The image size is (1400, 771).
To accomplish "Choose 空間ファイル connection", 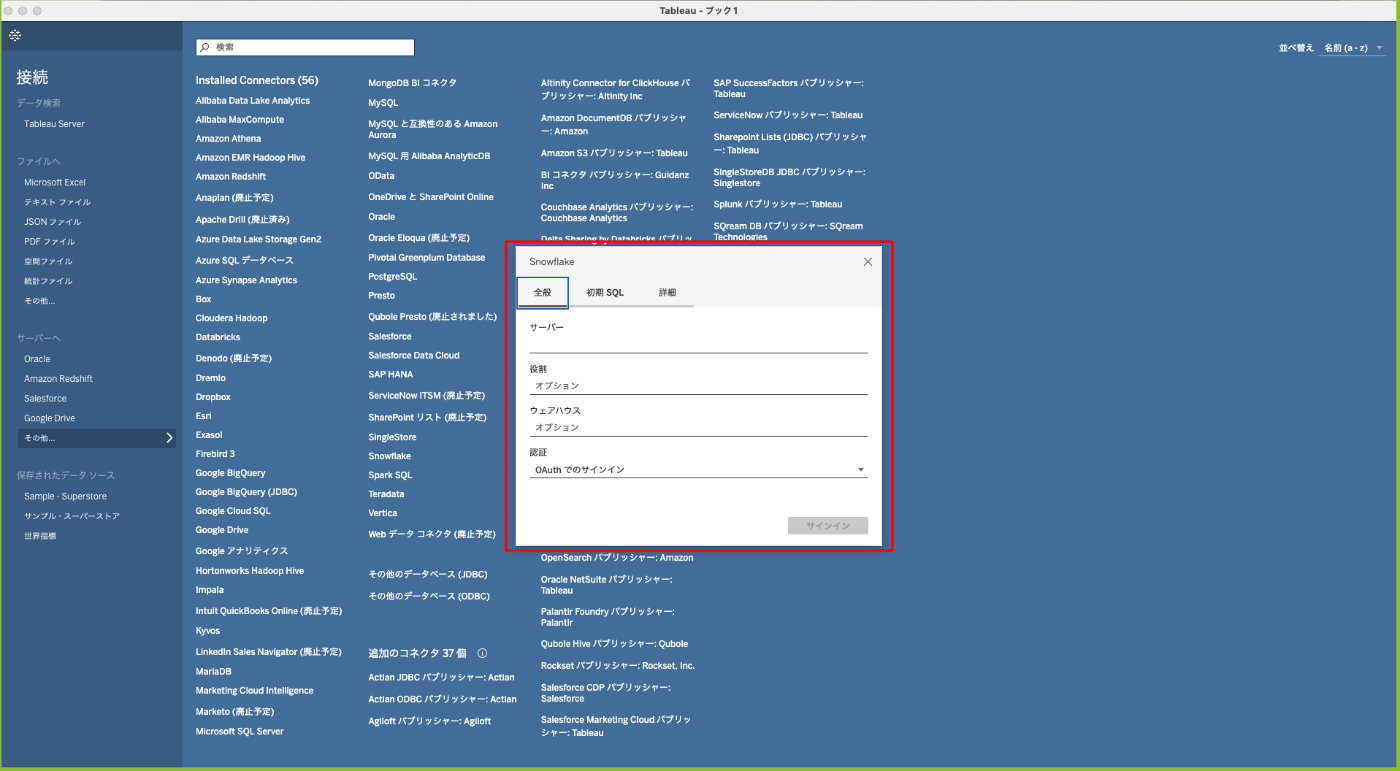I will [x=48, y=261].
